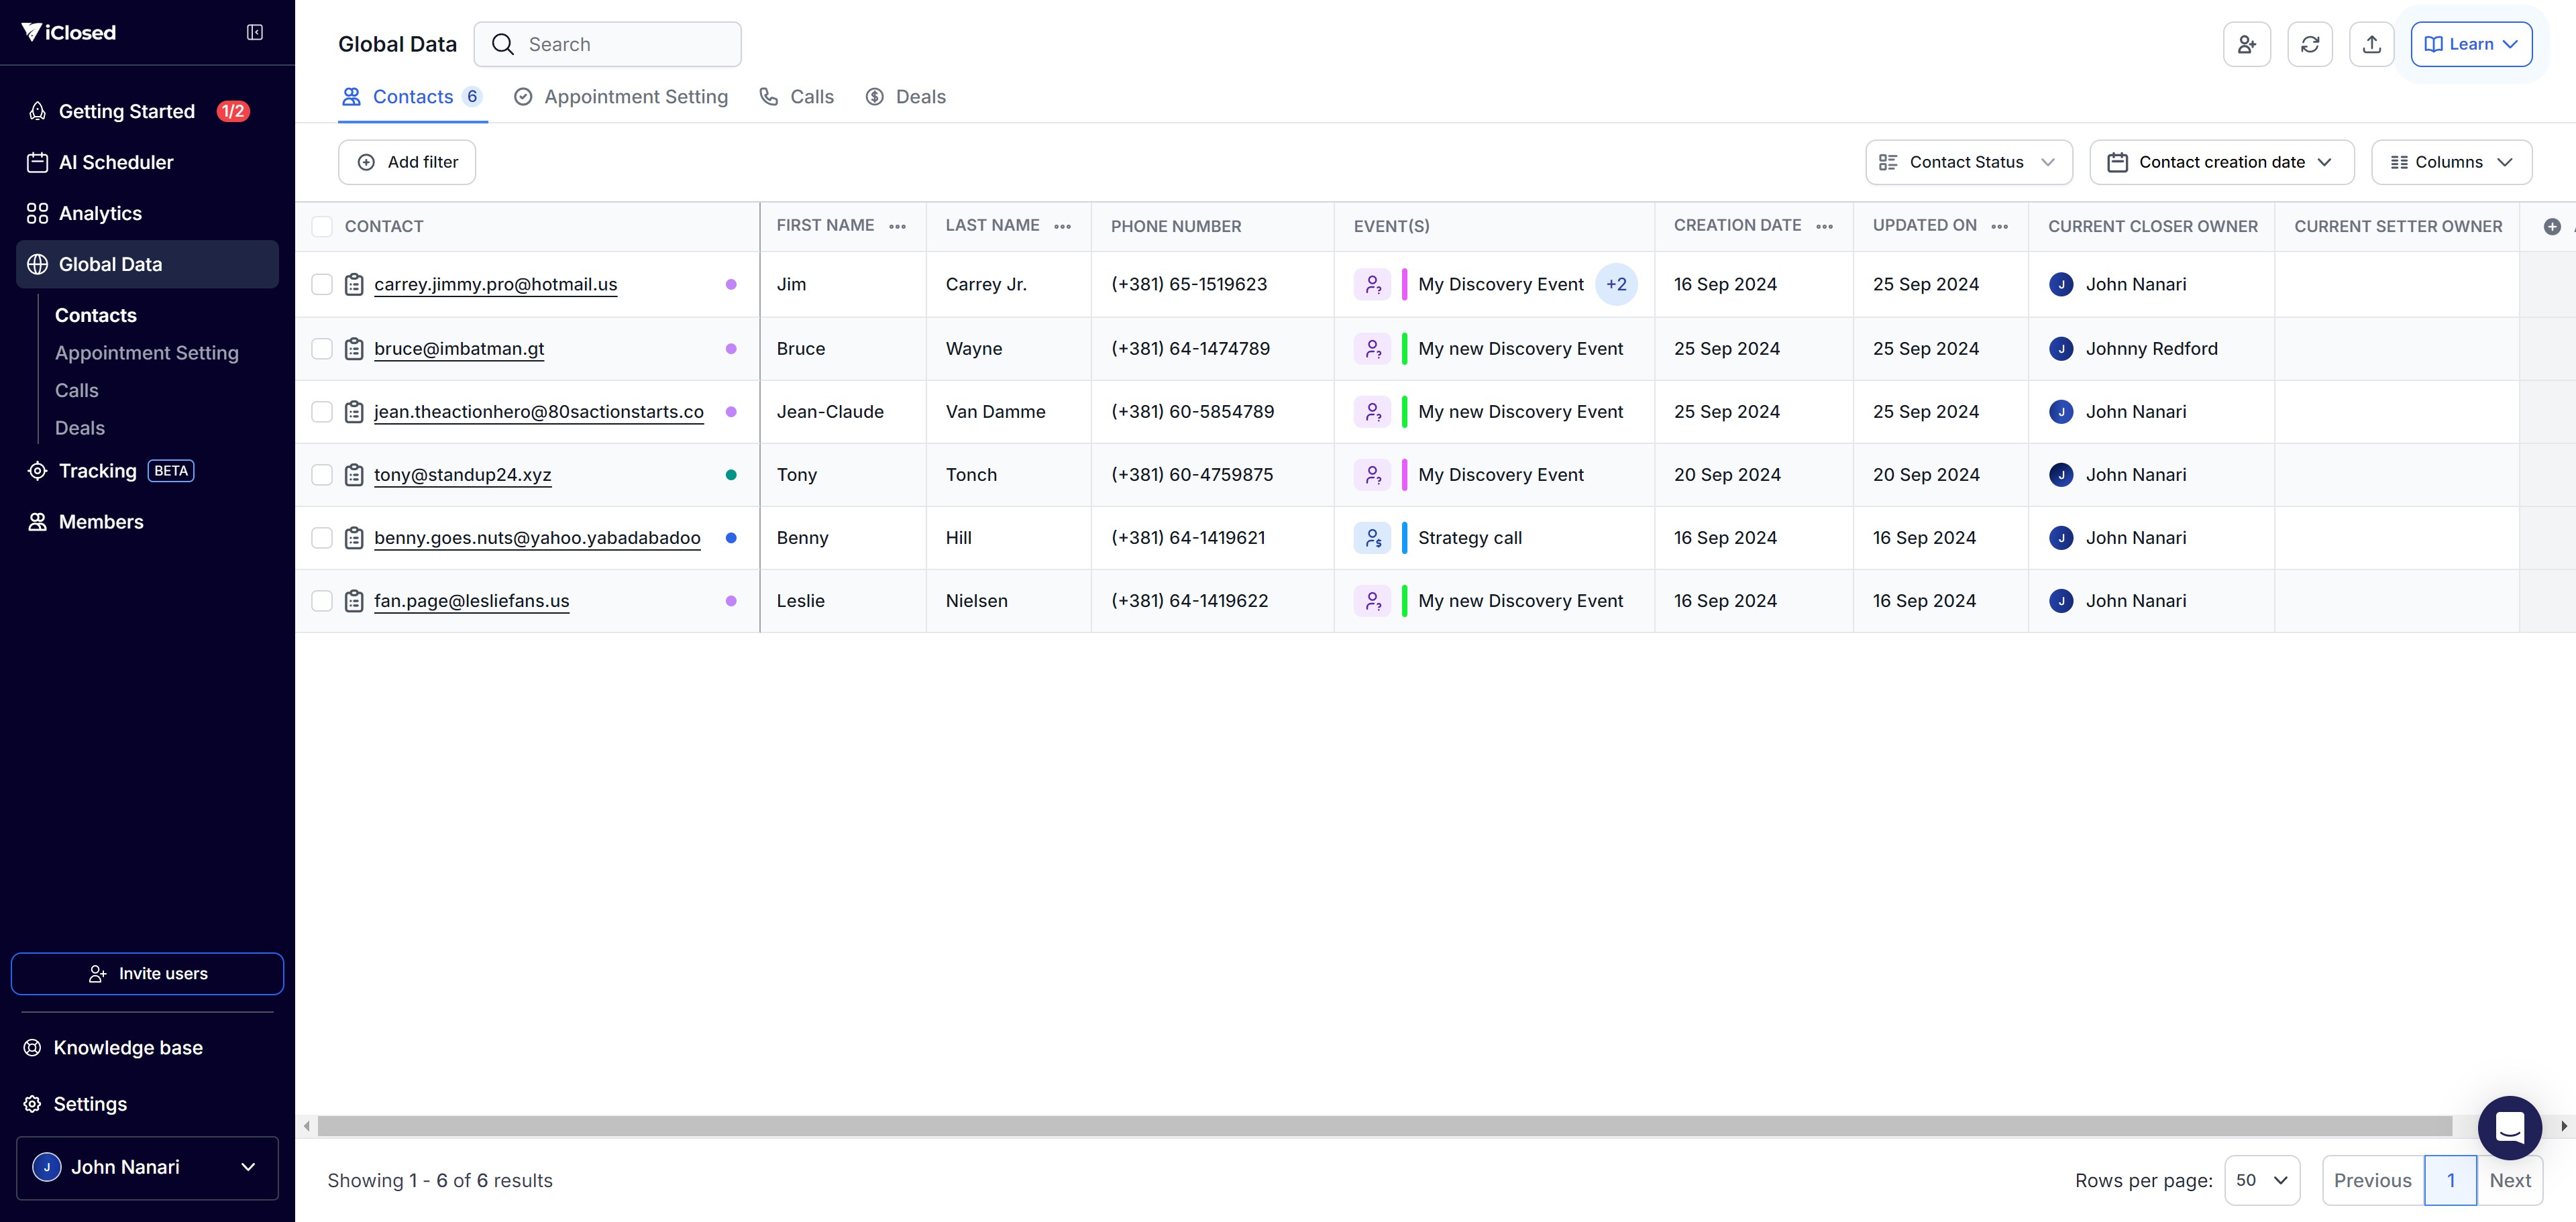Click the add contact icon in the header
2576x1222 pixels.
[x=2246, y=44]
